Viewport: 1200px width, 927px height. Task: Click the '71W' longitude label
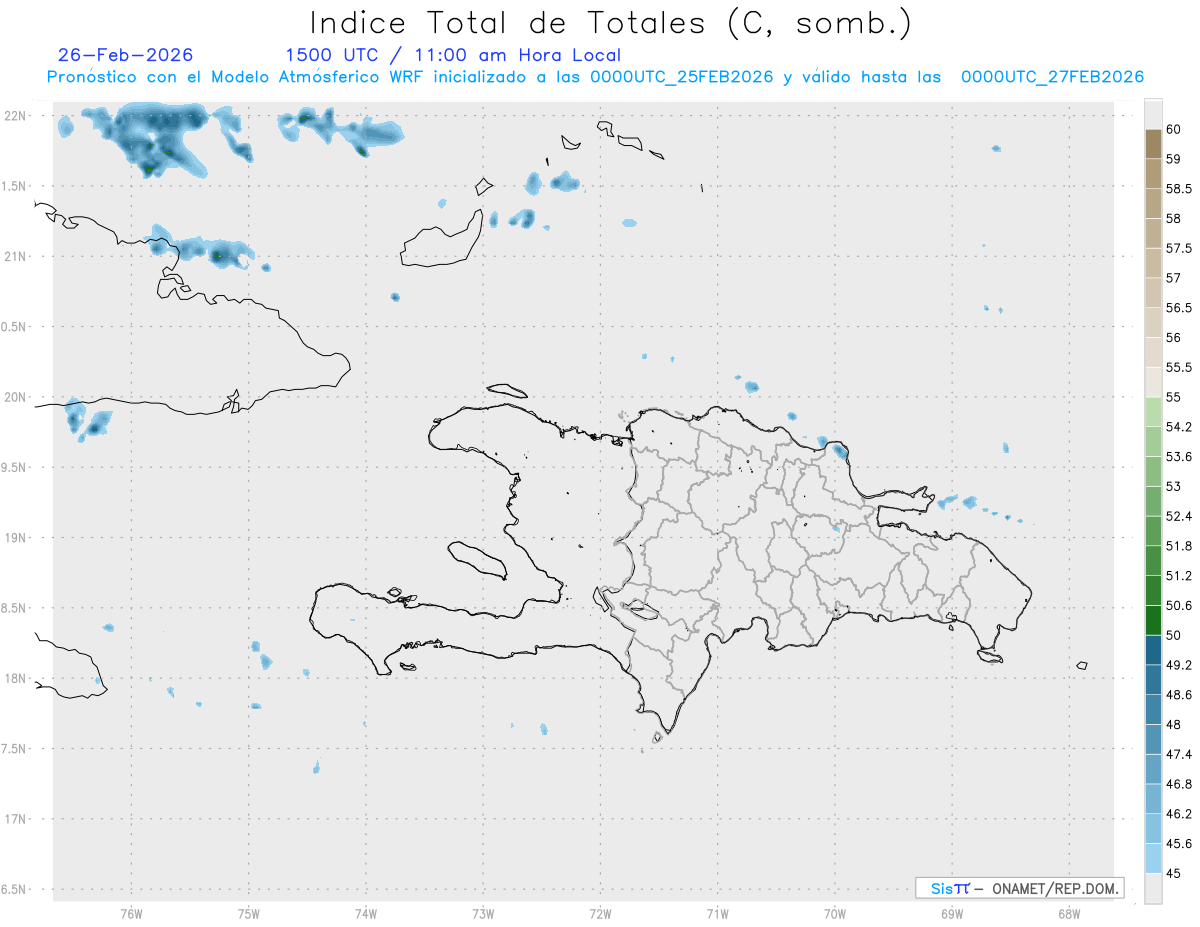pyautogui.click(x=717, y=914)
